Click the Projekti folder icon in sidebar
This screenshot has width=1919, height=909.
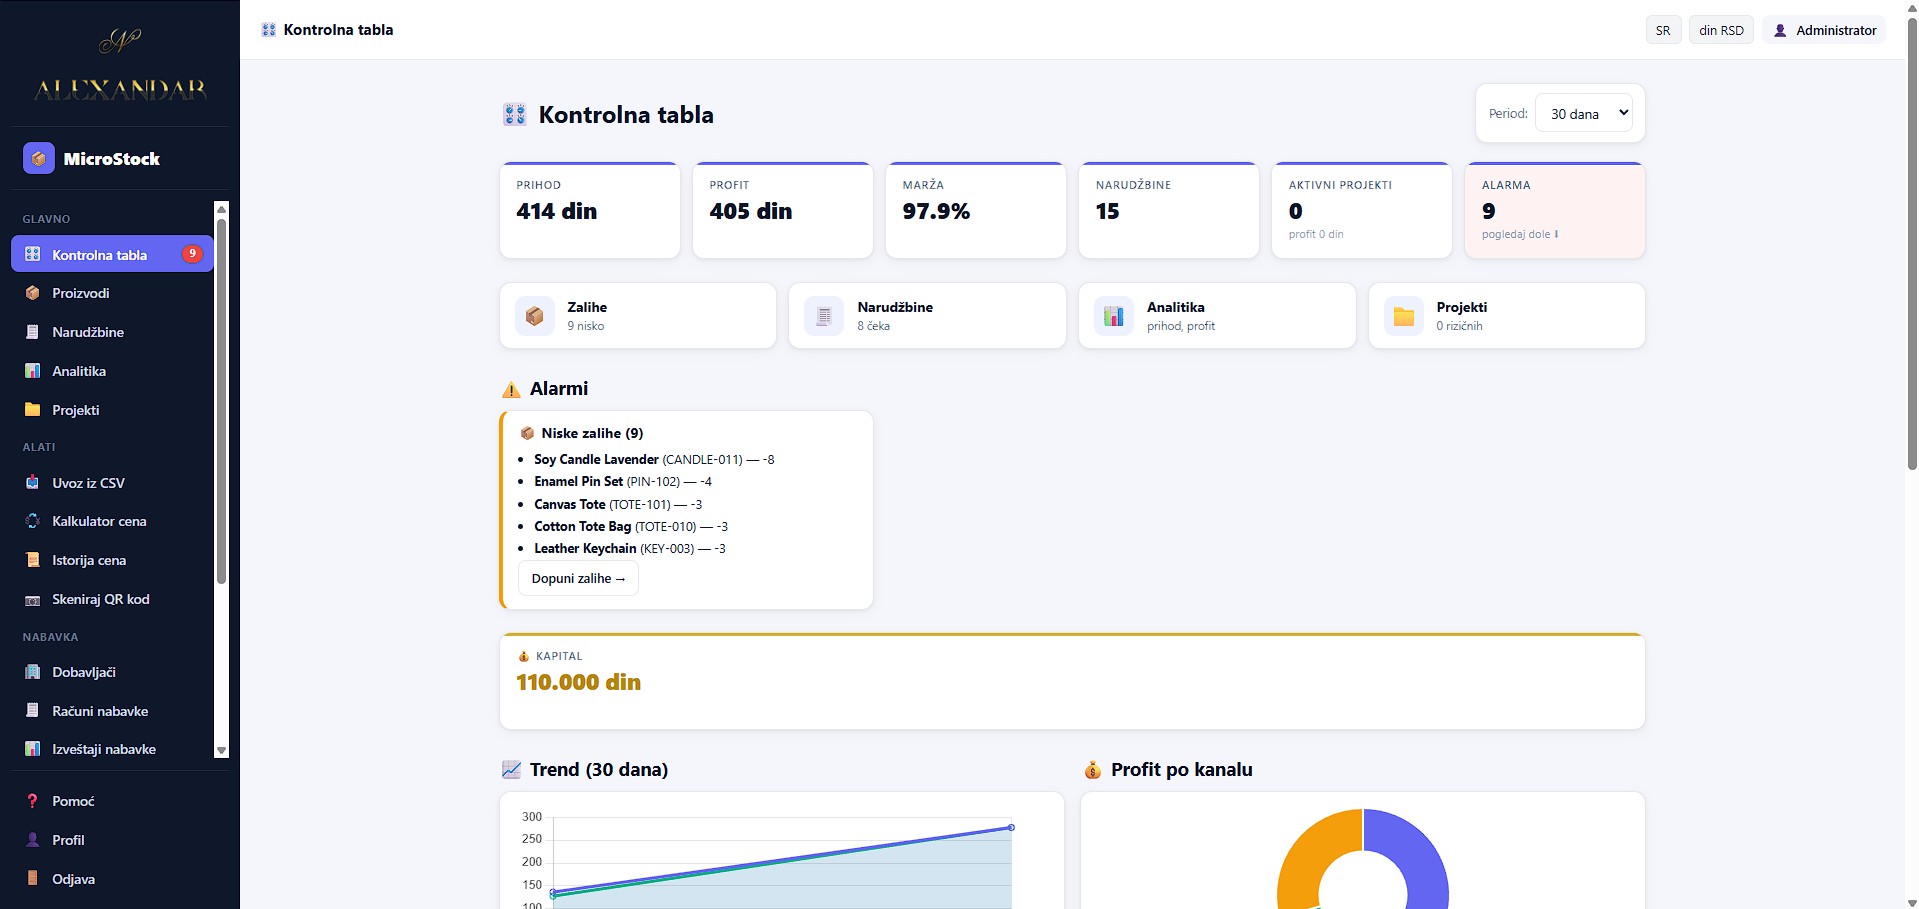click(33, 410)
